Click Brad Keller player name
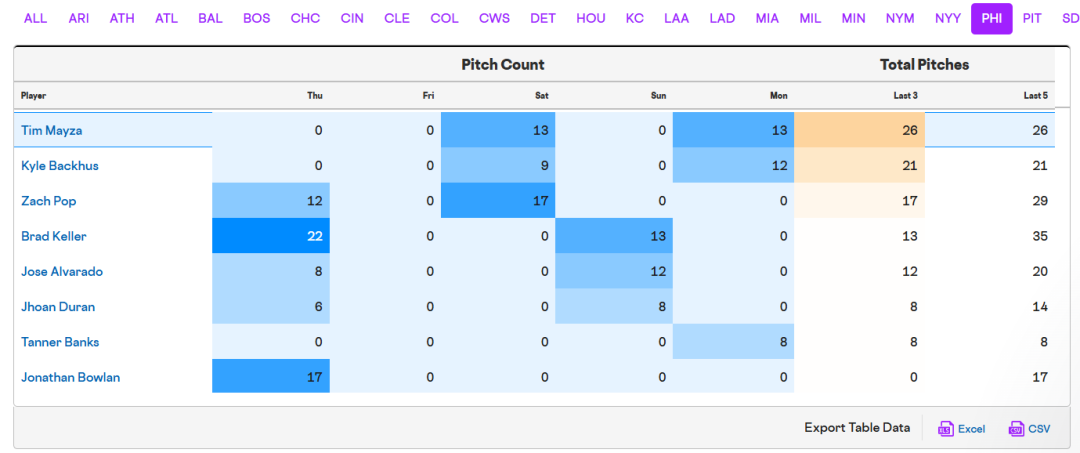The height and width of the screenshot is (453, 1080). tap(54, 236)
